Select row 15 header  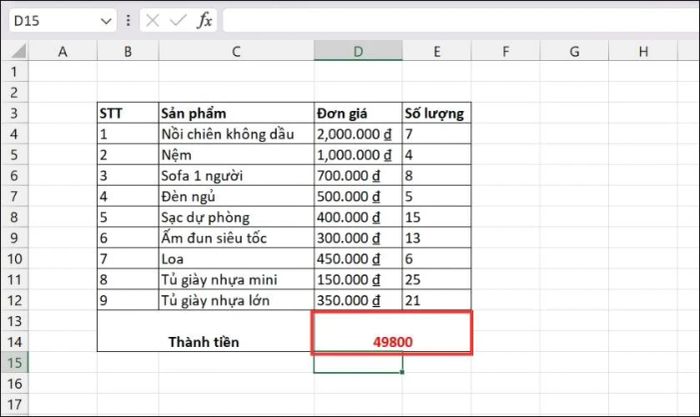14,362
